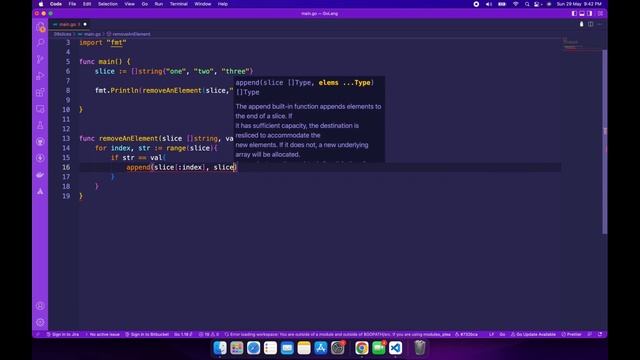The width and height of the screenshot is (640, 360).
Task: Click line number 13 in gutter
Action: (66, 138)
